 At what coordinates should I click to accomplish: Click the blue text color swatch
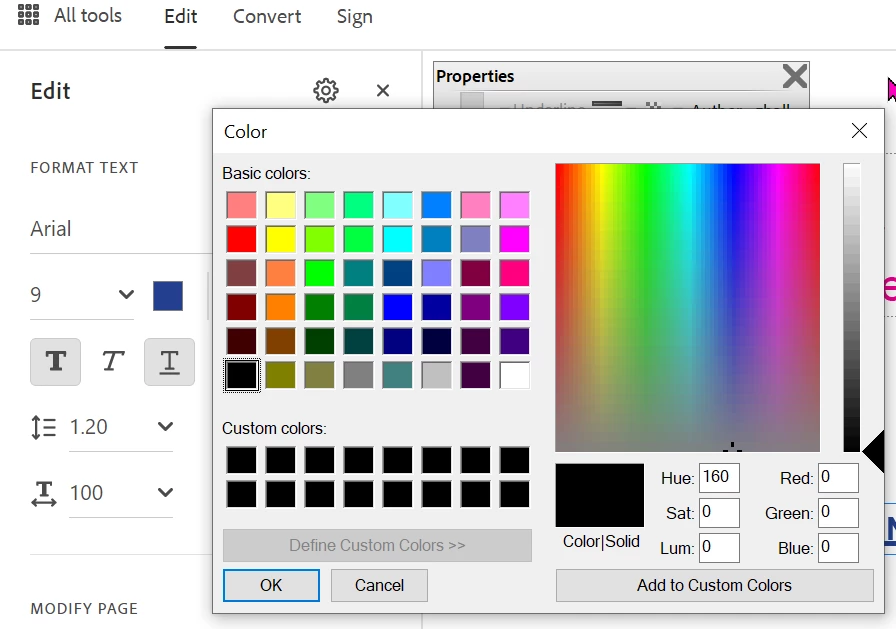[168, 296]
